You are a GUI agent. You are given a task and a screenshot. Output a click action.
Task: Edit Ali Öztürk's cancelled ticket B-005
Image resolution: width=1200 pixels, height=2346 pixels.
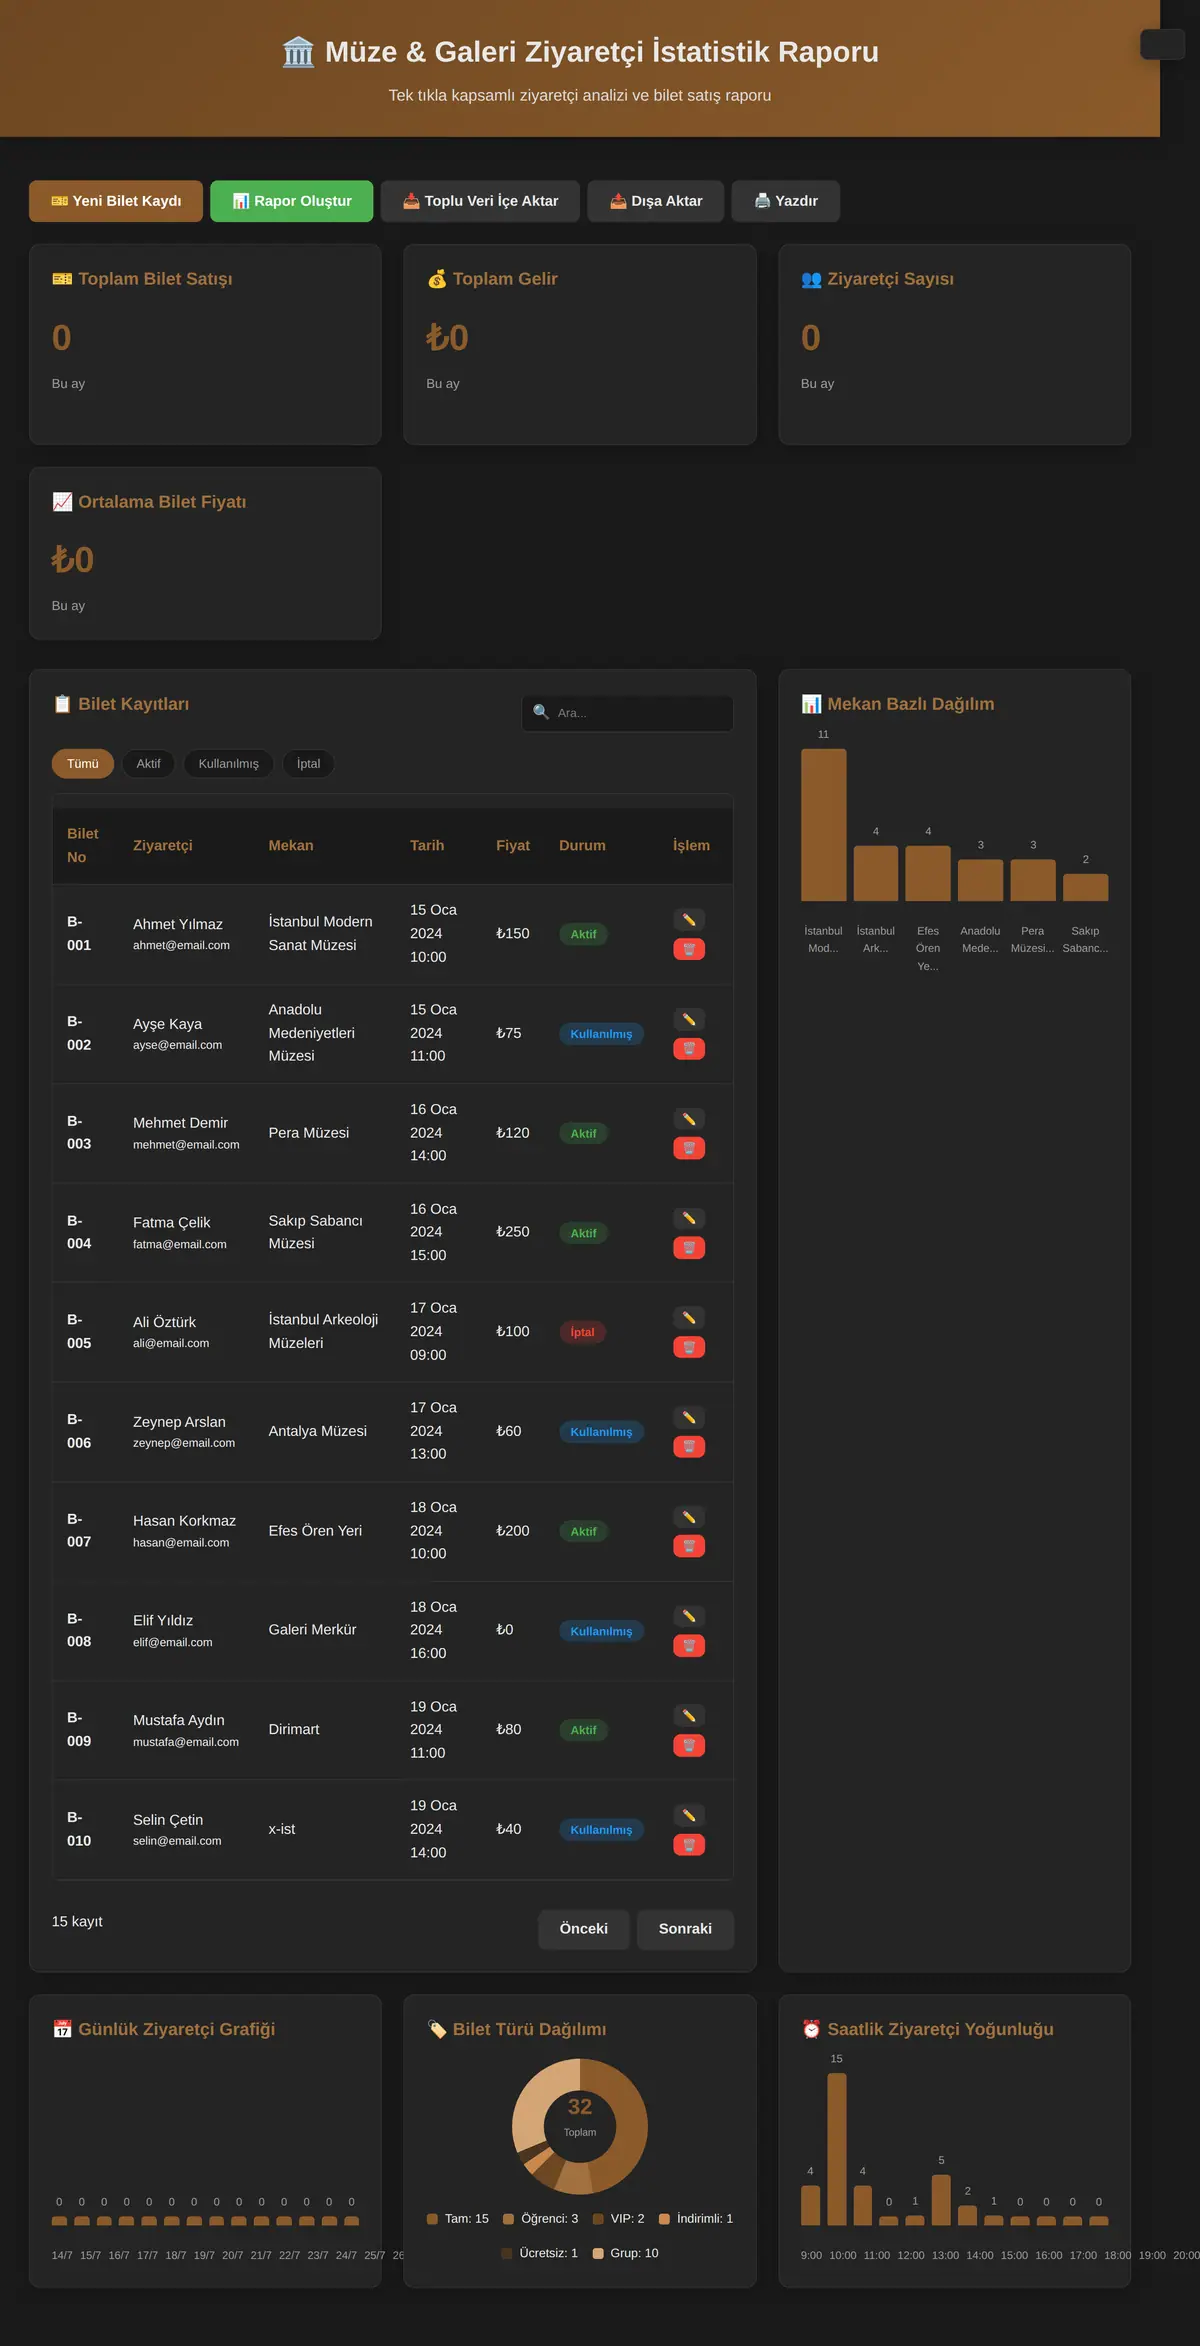(x=689, y=1317)
